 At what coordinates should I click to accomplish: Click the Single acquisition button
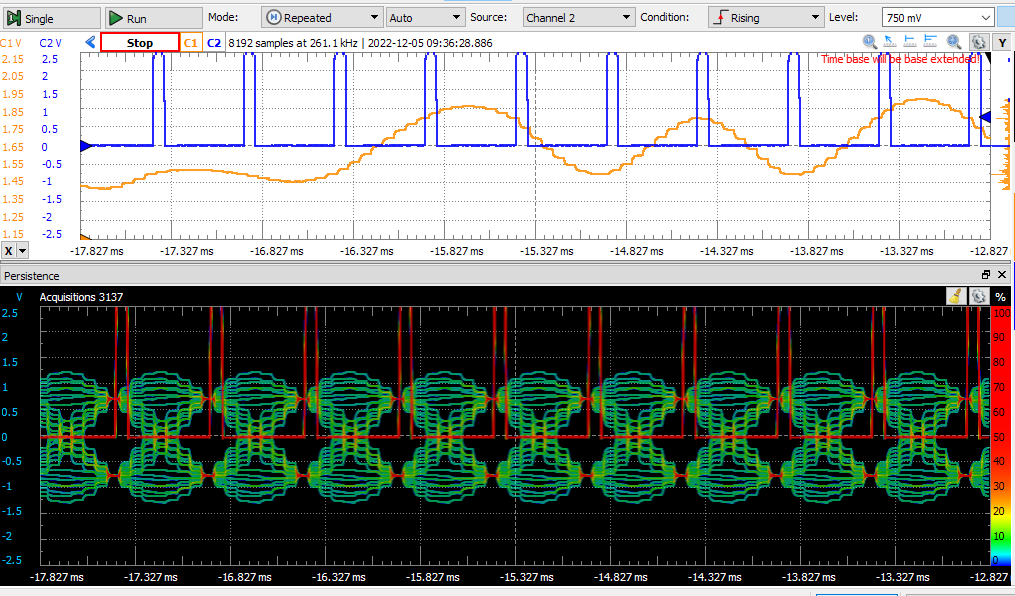click(x=52, y=18)
